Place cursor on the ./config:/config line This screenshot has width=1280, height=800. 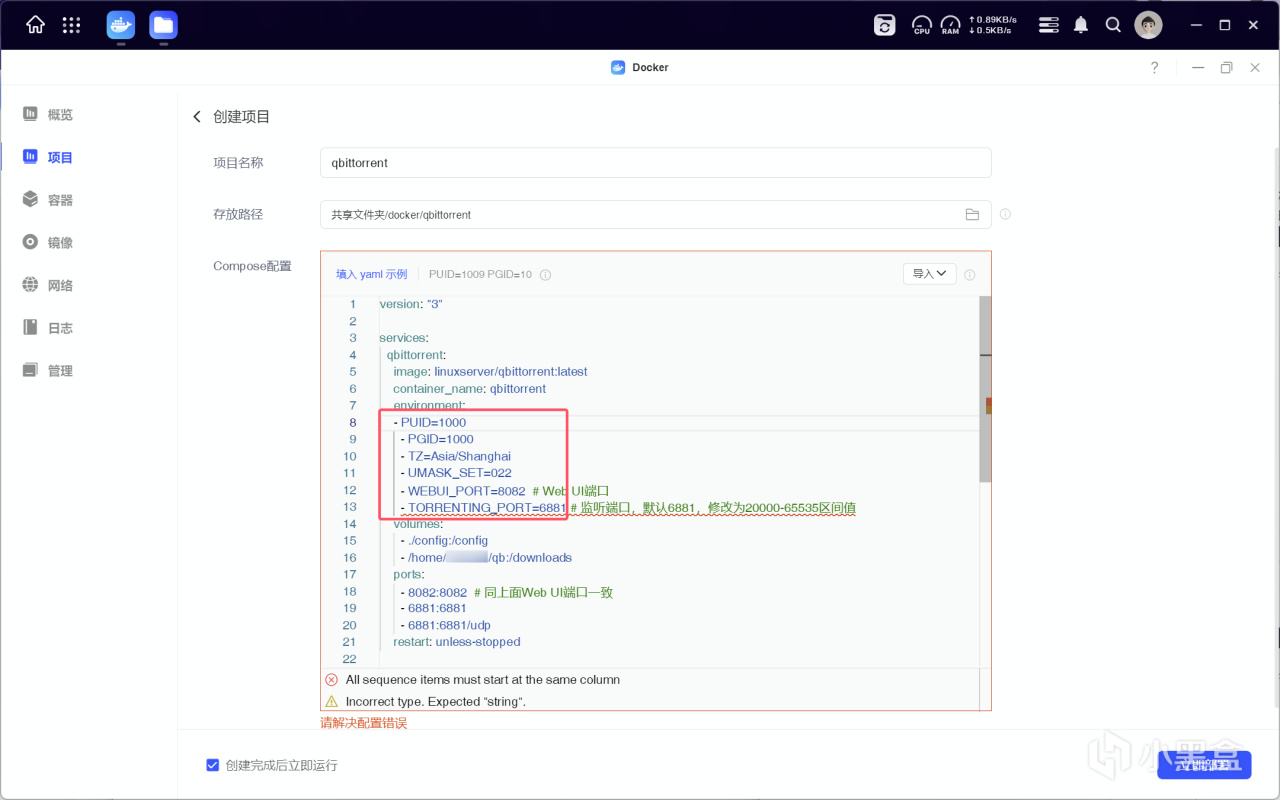[x=444, y=541]
